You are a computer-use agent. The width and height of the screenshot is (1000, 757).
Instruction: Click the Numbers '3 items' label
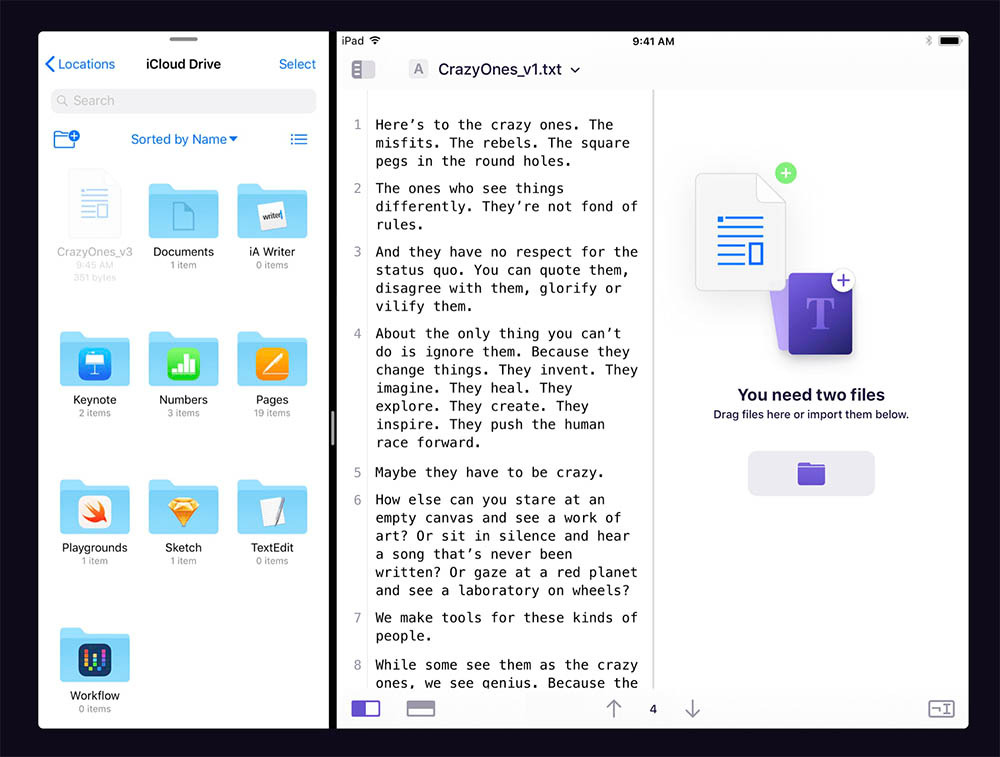184,413
